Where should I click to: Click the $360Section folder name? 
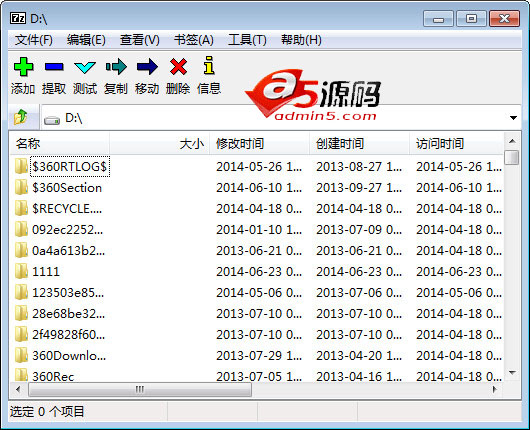pyautogui.click(x=67, y=188)
